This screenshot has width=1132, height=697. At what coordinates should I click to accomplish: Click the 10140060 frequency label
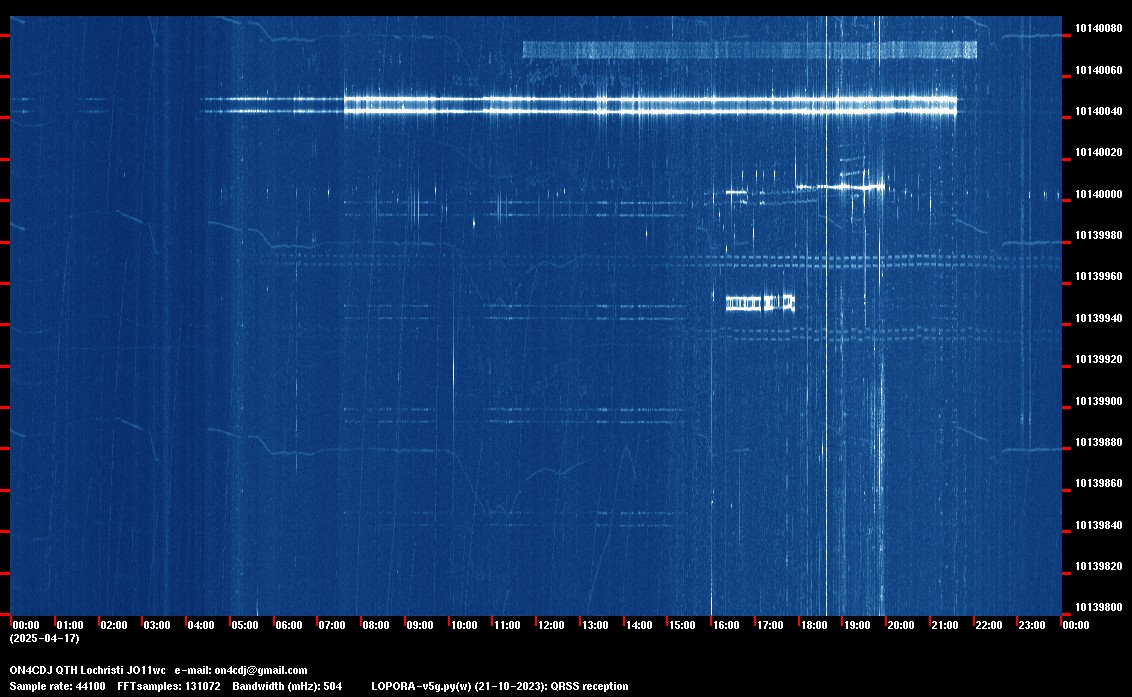(1099, 70)
